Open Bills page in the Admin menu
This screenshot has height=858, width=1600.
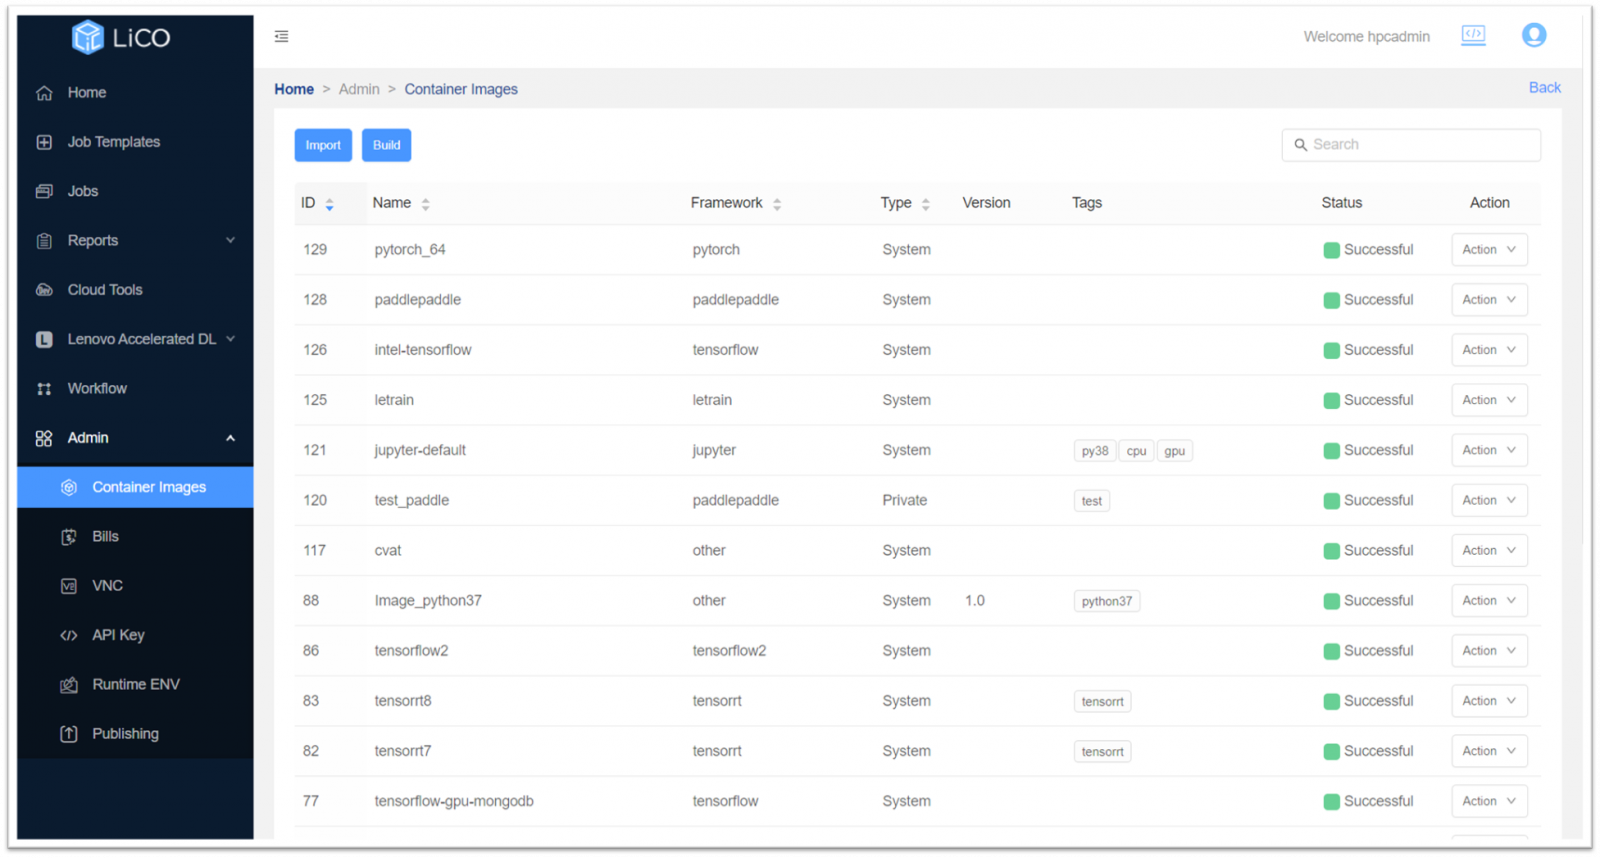(105, 537)
